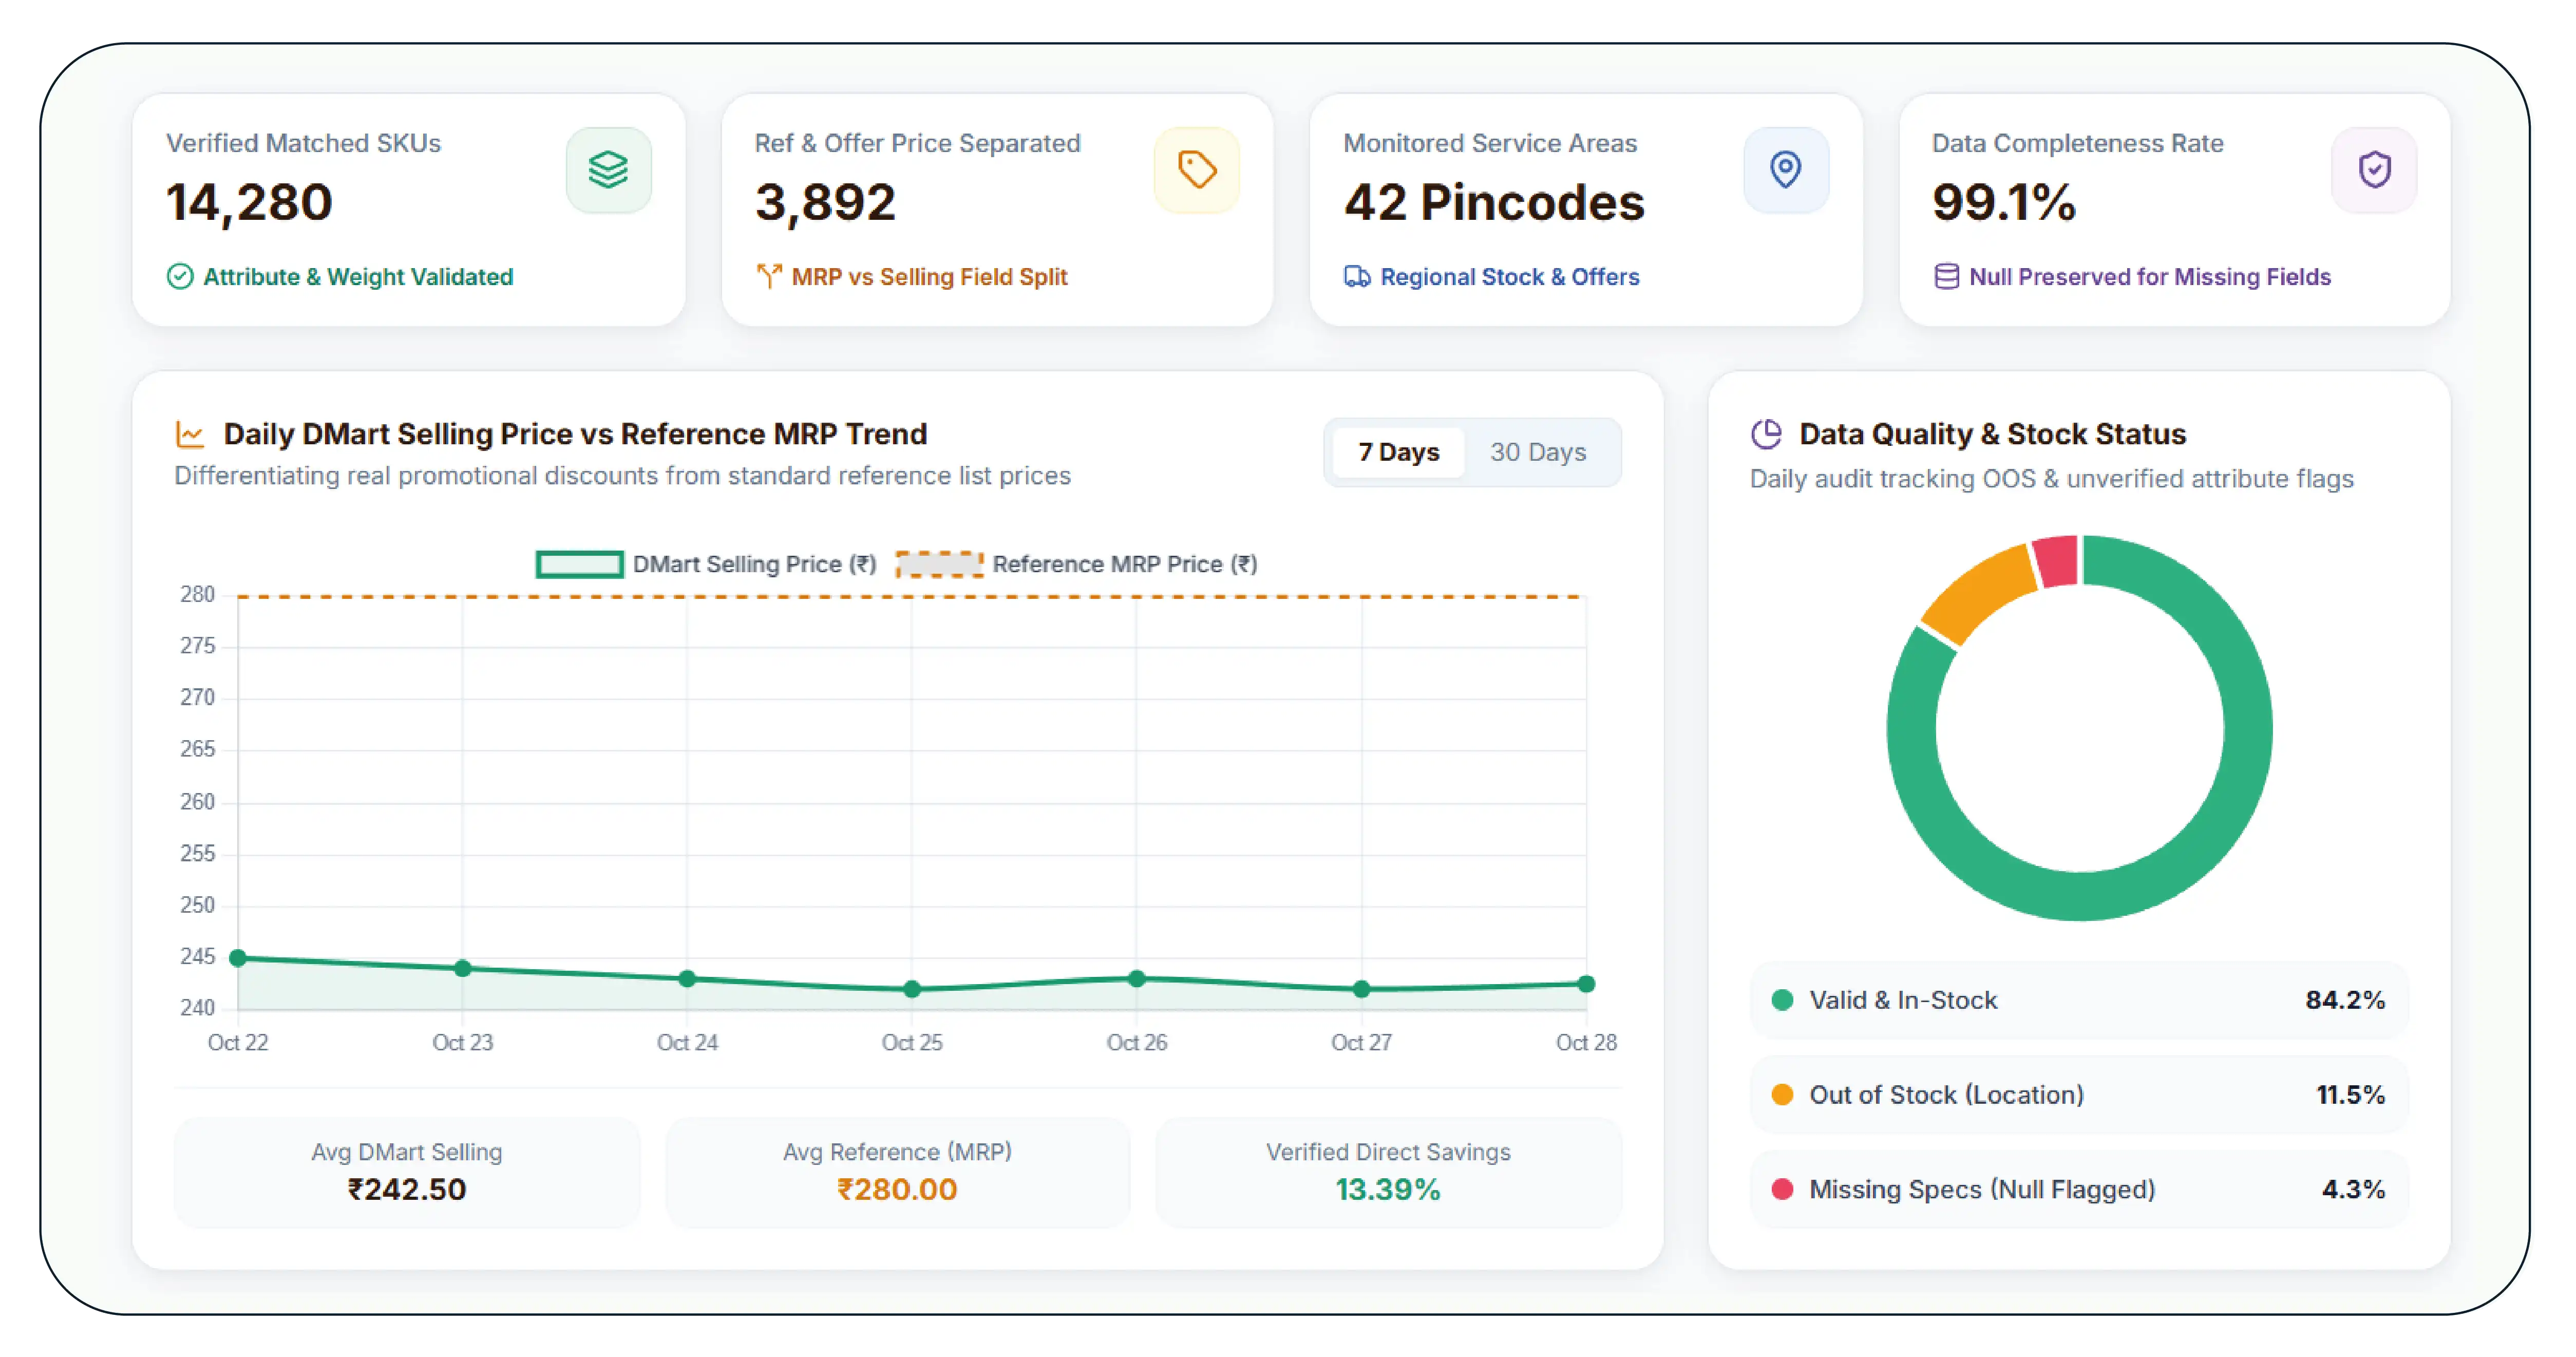This screenshot has height=1357, width=2576.
Task: Click the truck icon near Regional Stock
Action: [1356, 277]
